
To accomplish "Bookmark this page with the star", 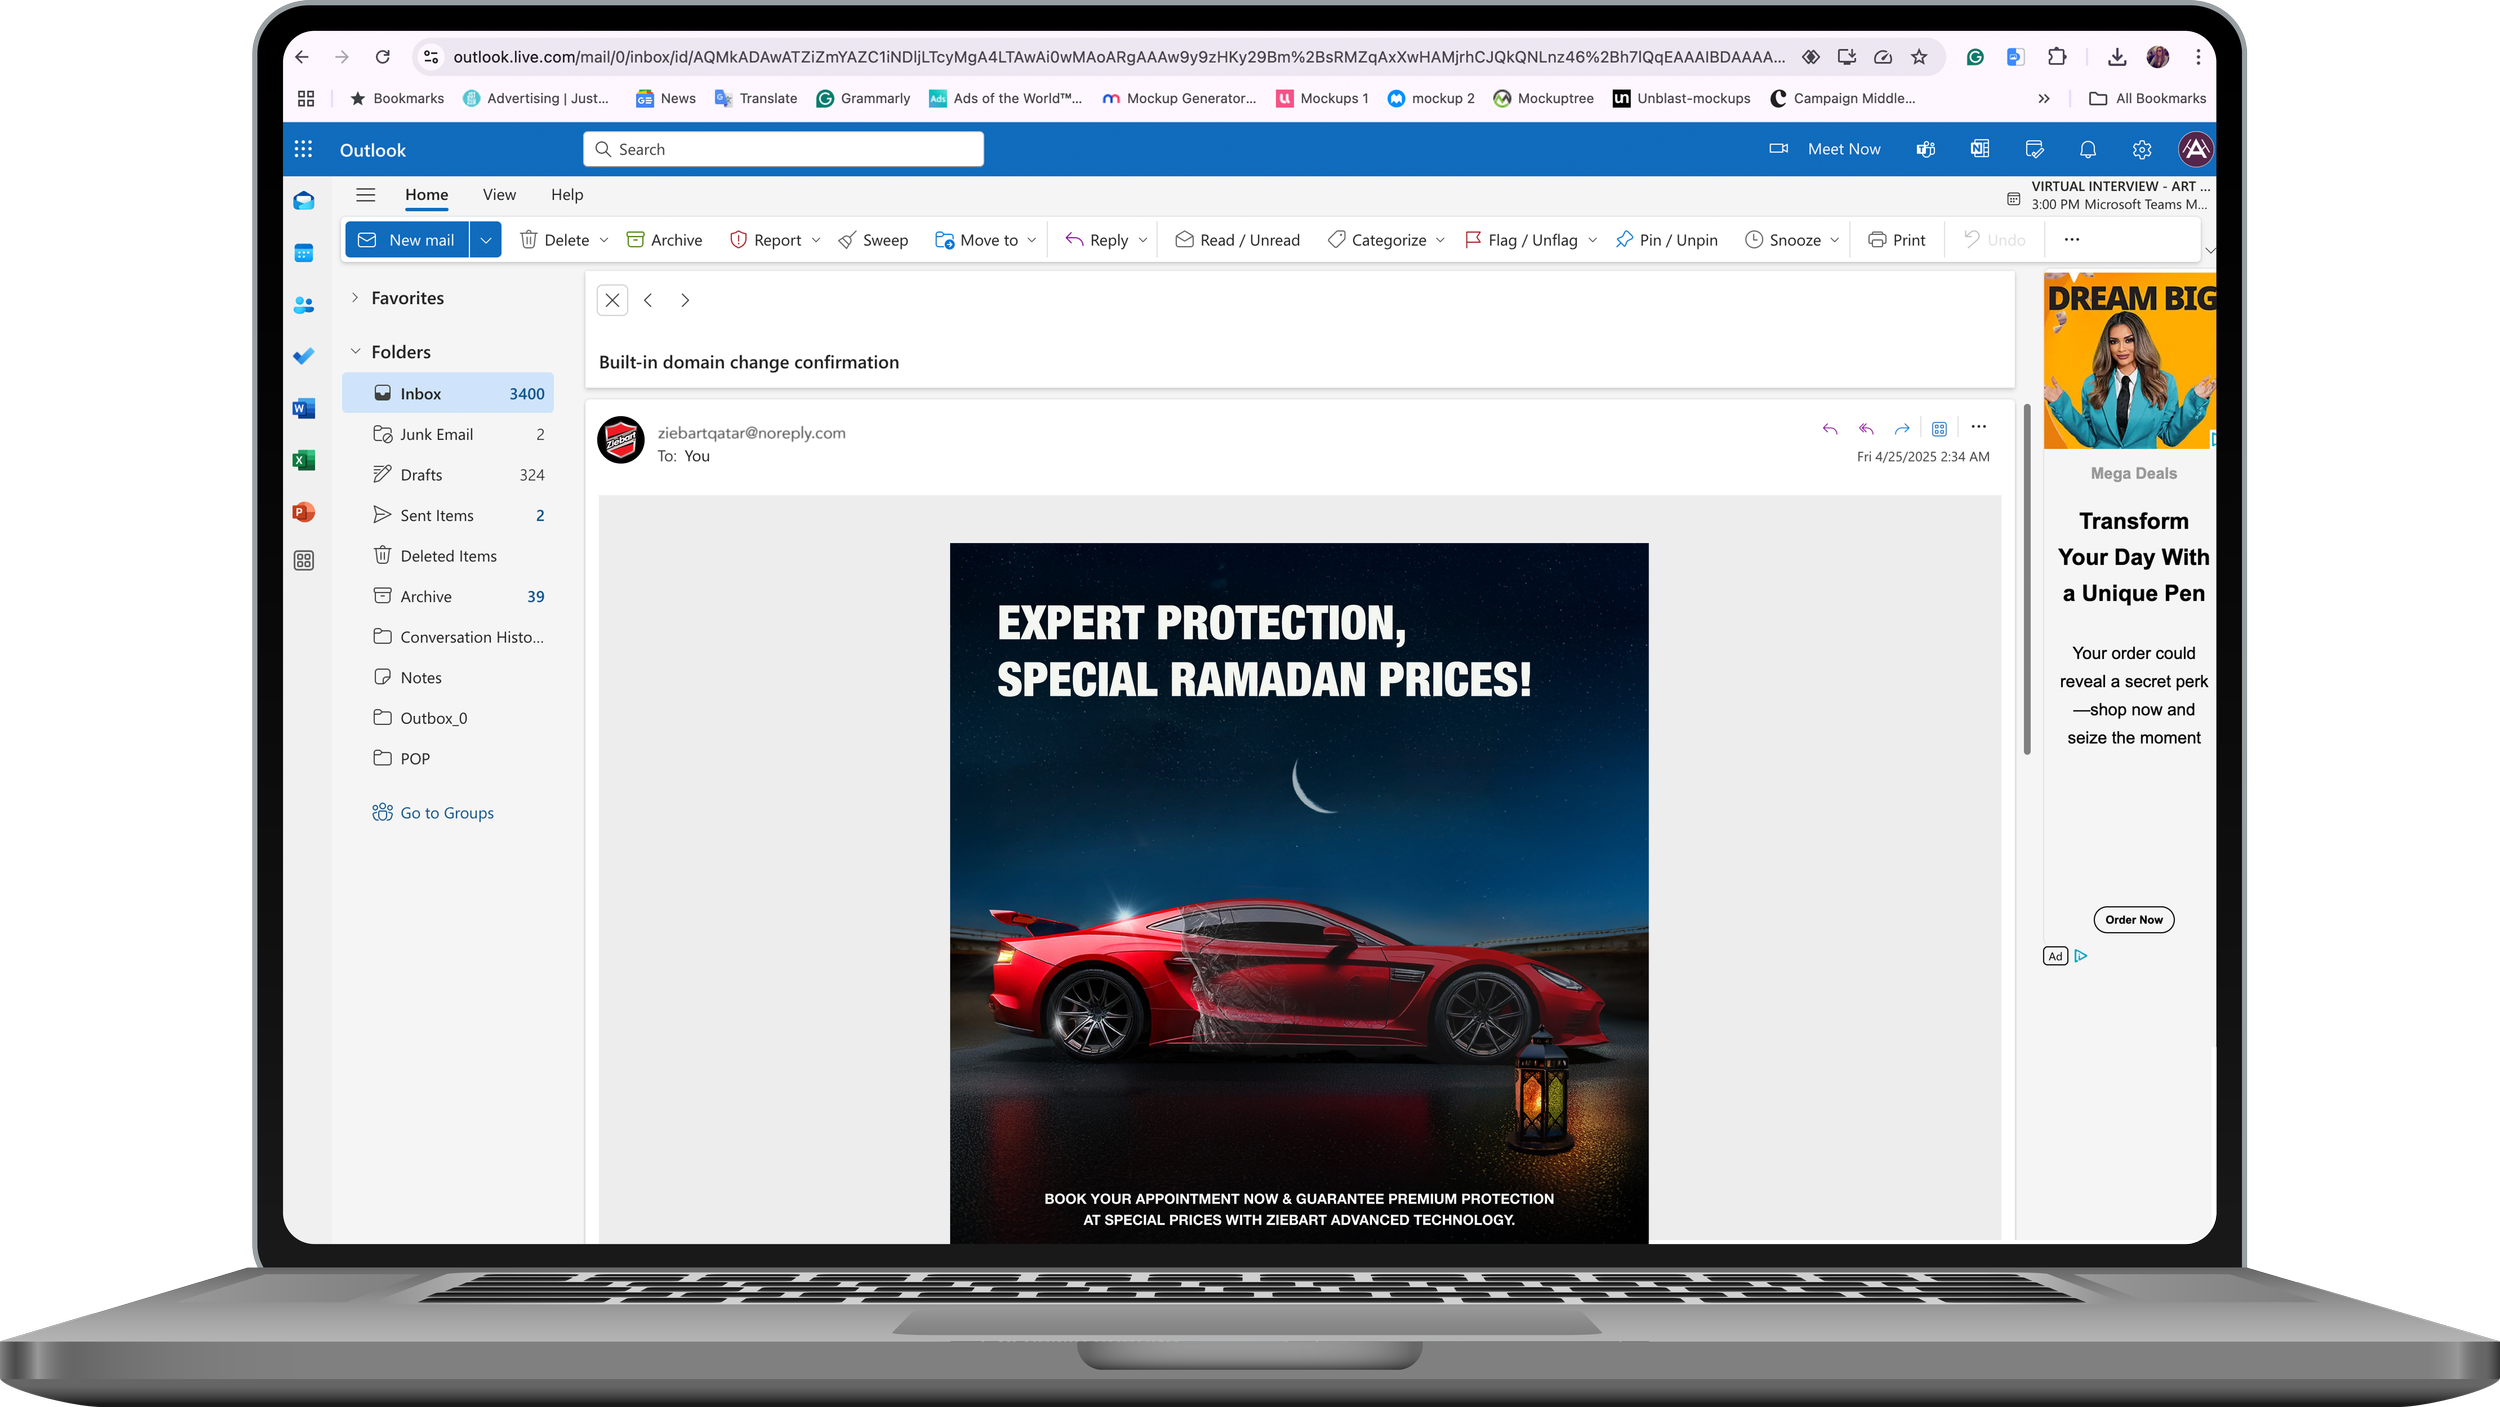I will coord(1919,57).
